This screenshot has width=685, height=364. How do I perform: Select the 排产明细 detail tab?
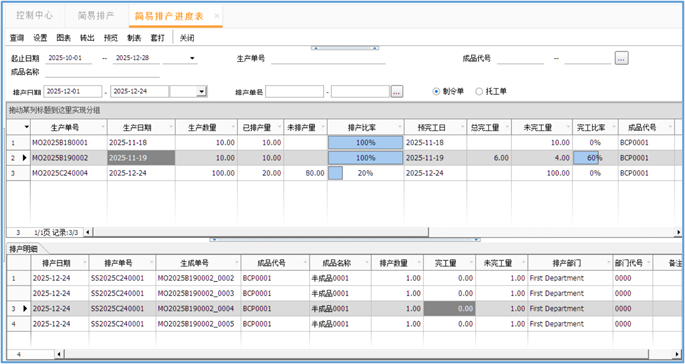click(24, 249)
